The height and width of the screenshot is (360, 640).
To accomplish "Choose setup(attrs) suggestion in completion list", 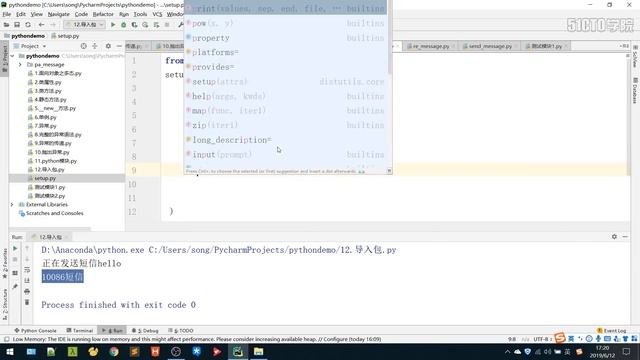I will [x=286, y=82].
